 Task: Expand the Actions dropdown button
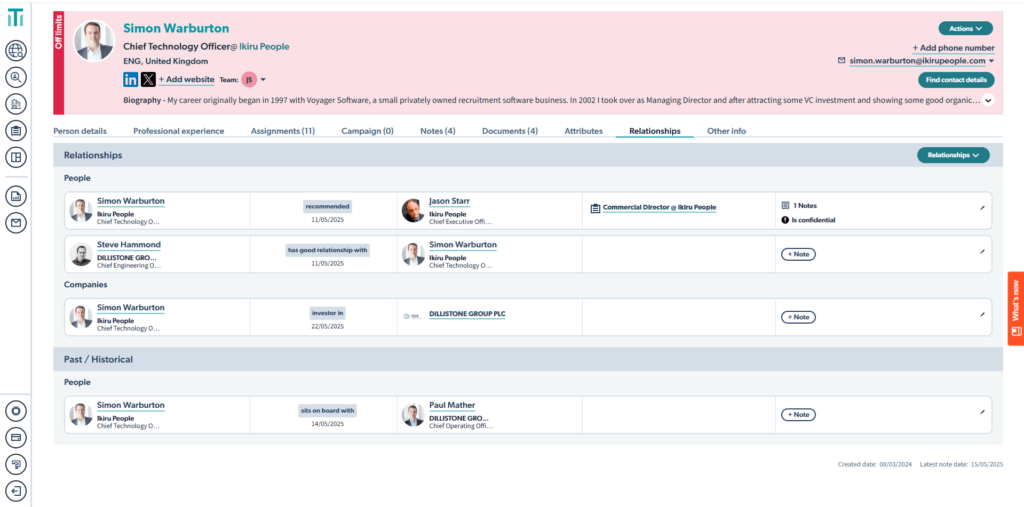[965, 28]
